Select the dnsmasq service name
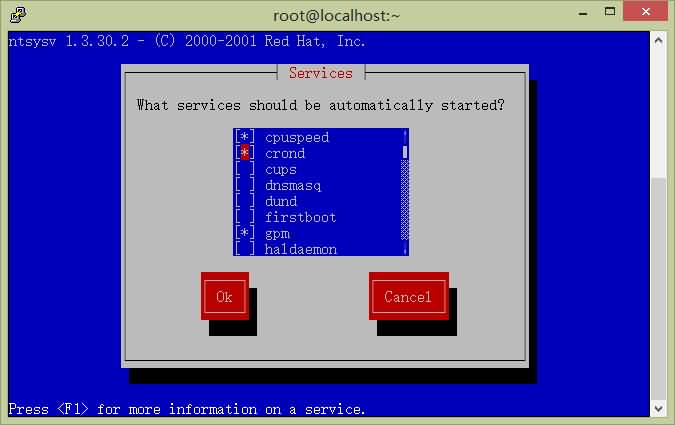The height and width of the screenshot is (425, 675). pyautogui.click(x=293, y=186)
